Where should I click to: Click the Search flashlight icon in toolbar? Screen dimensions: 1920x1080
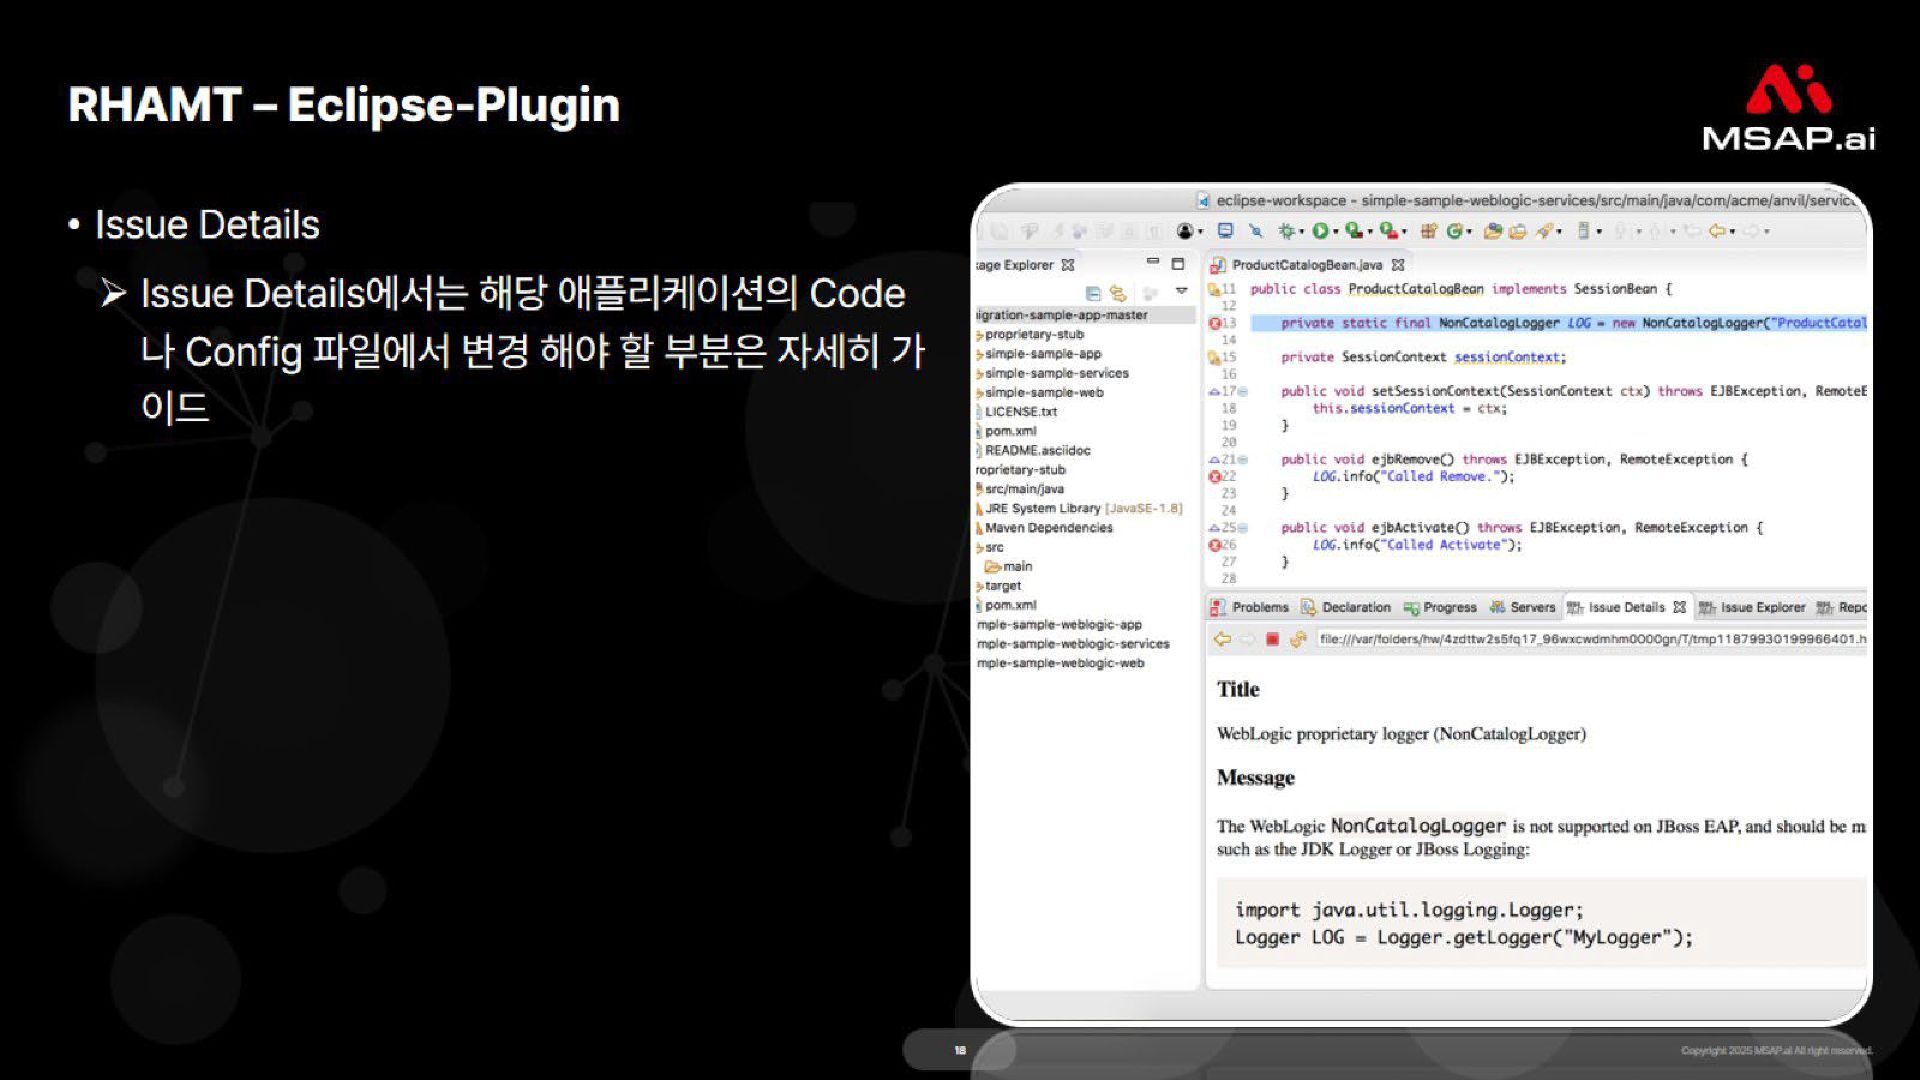pos(1544,231)
